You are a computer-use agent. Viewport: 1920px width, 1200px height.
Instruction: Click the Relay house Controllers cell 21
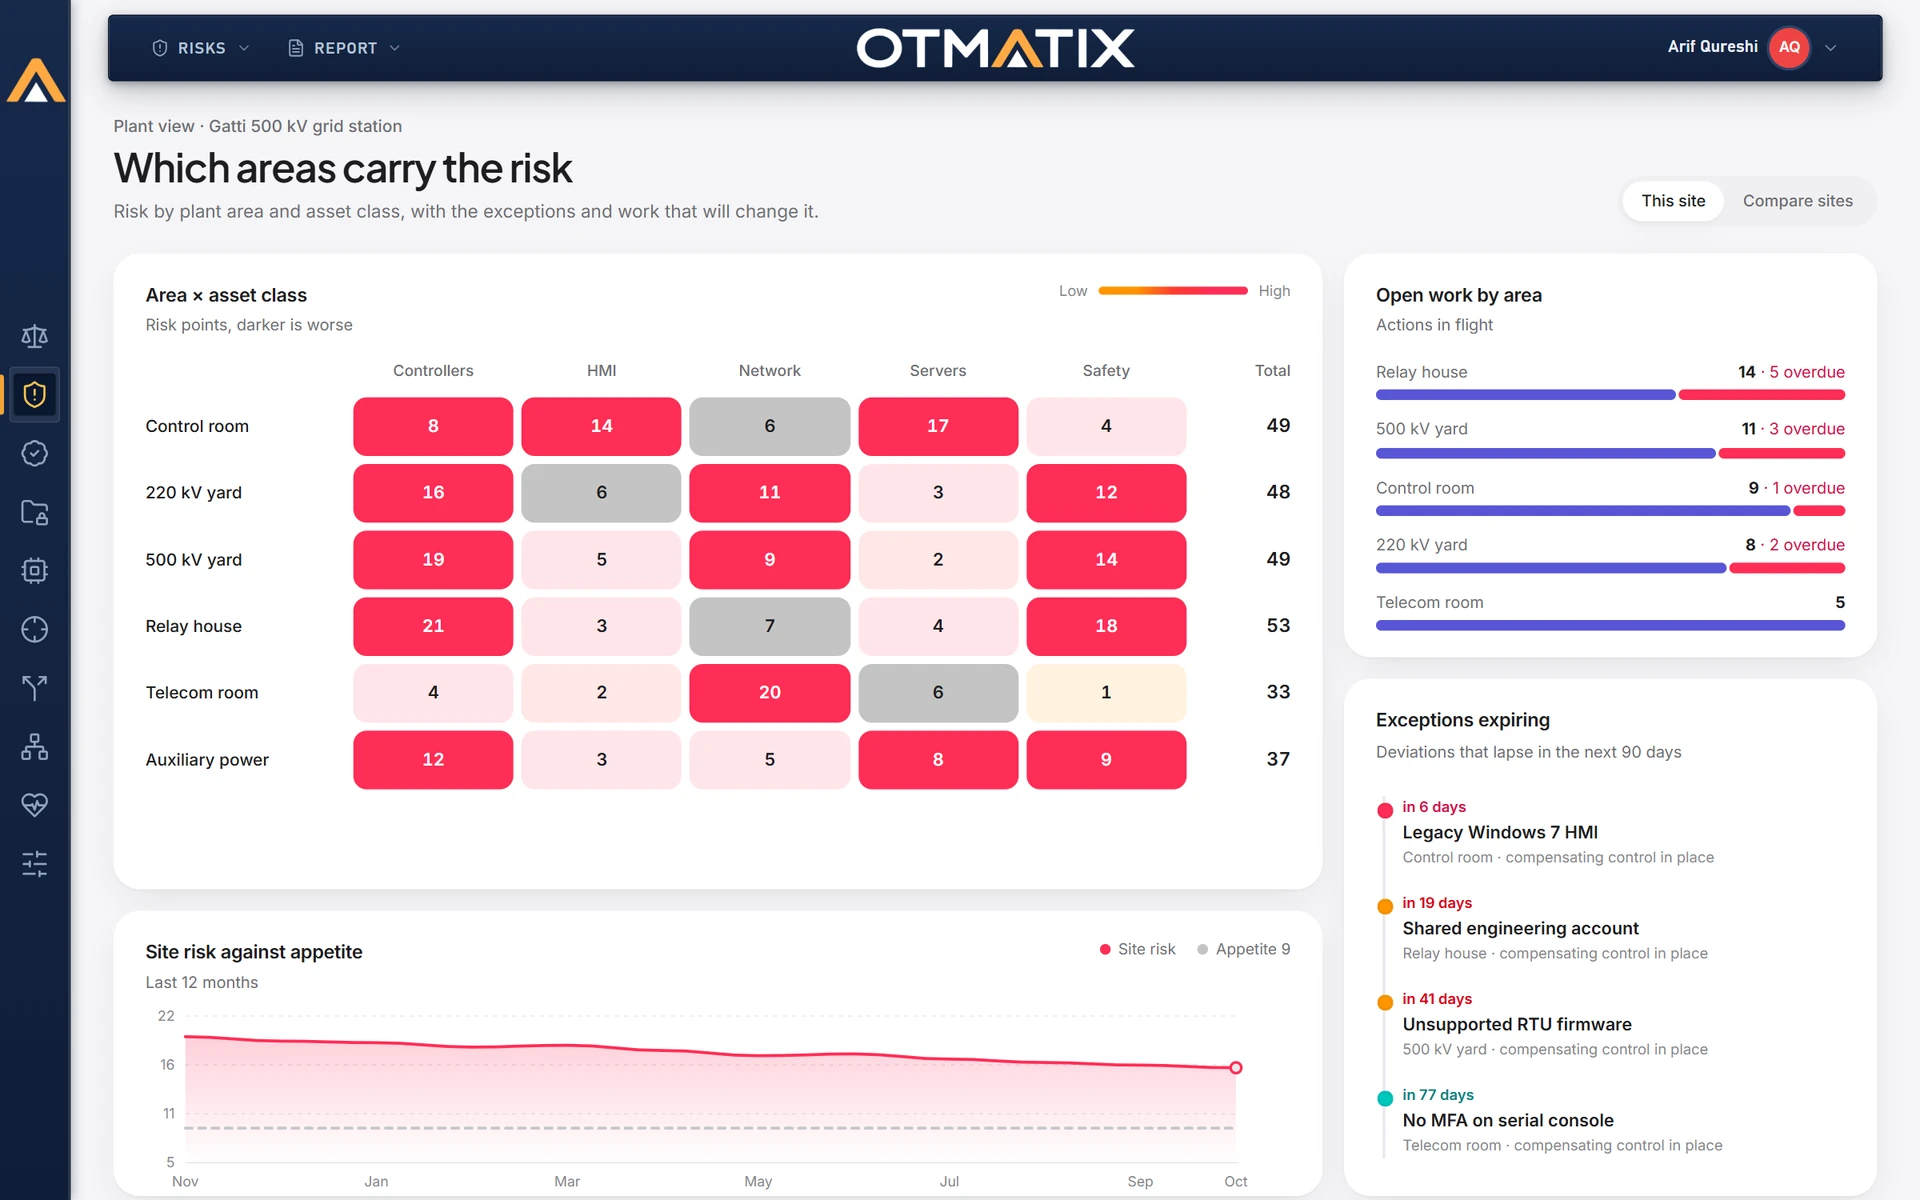(x=433, y=626)
